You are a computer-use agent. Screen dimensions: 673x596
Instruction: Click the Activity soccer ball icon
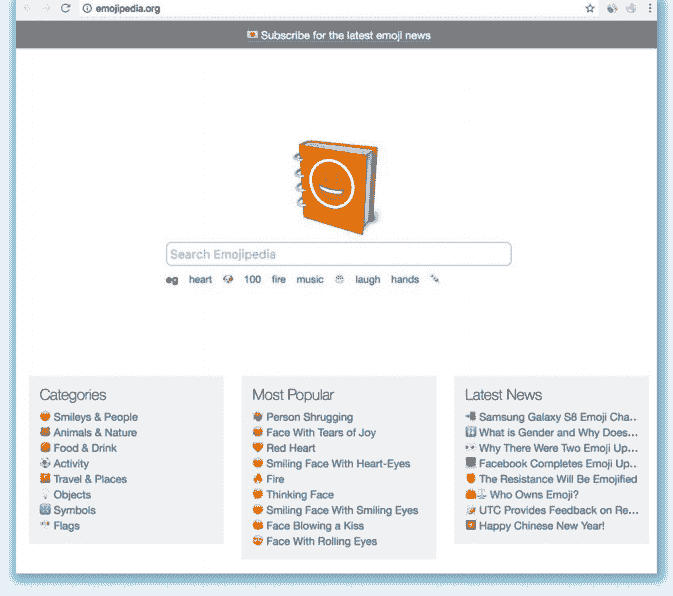[x=45, y=463]
